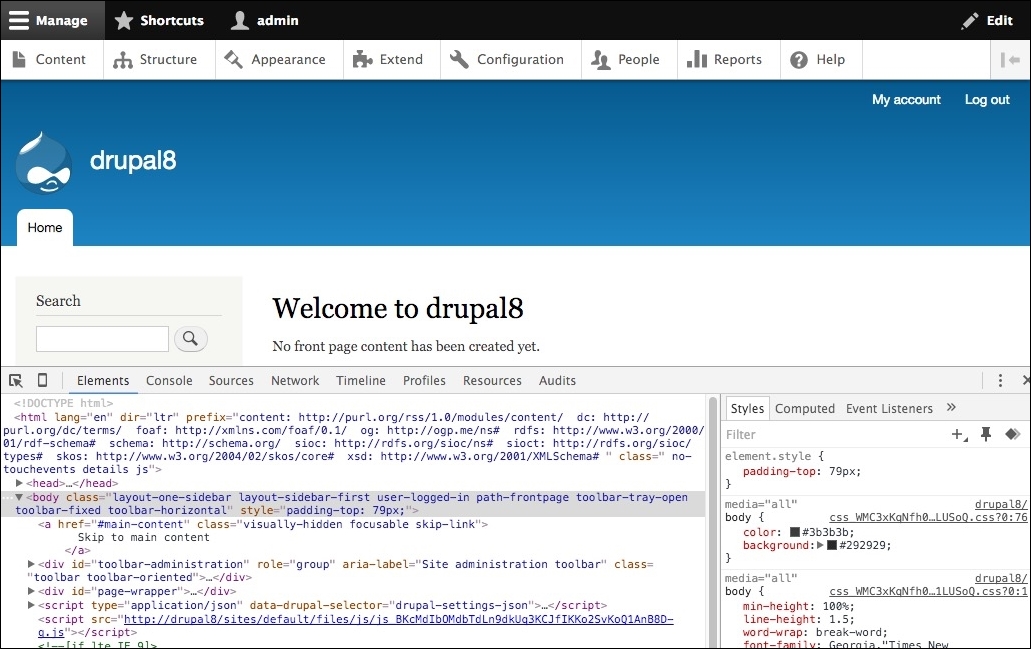The height and width of the screenshot is (649, 1031).
Task: Click the #3b3b3b color swatch
Action: tap(794, 532)
